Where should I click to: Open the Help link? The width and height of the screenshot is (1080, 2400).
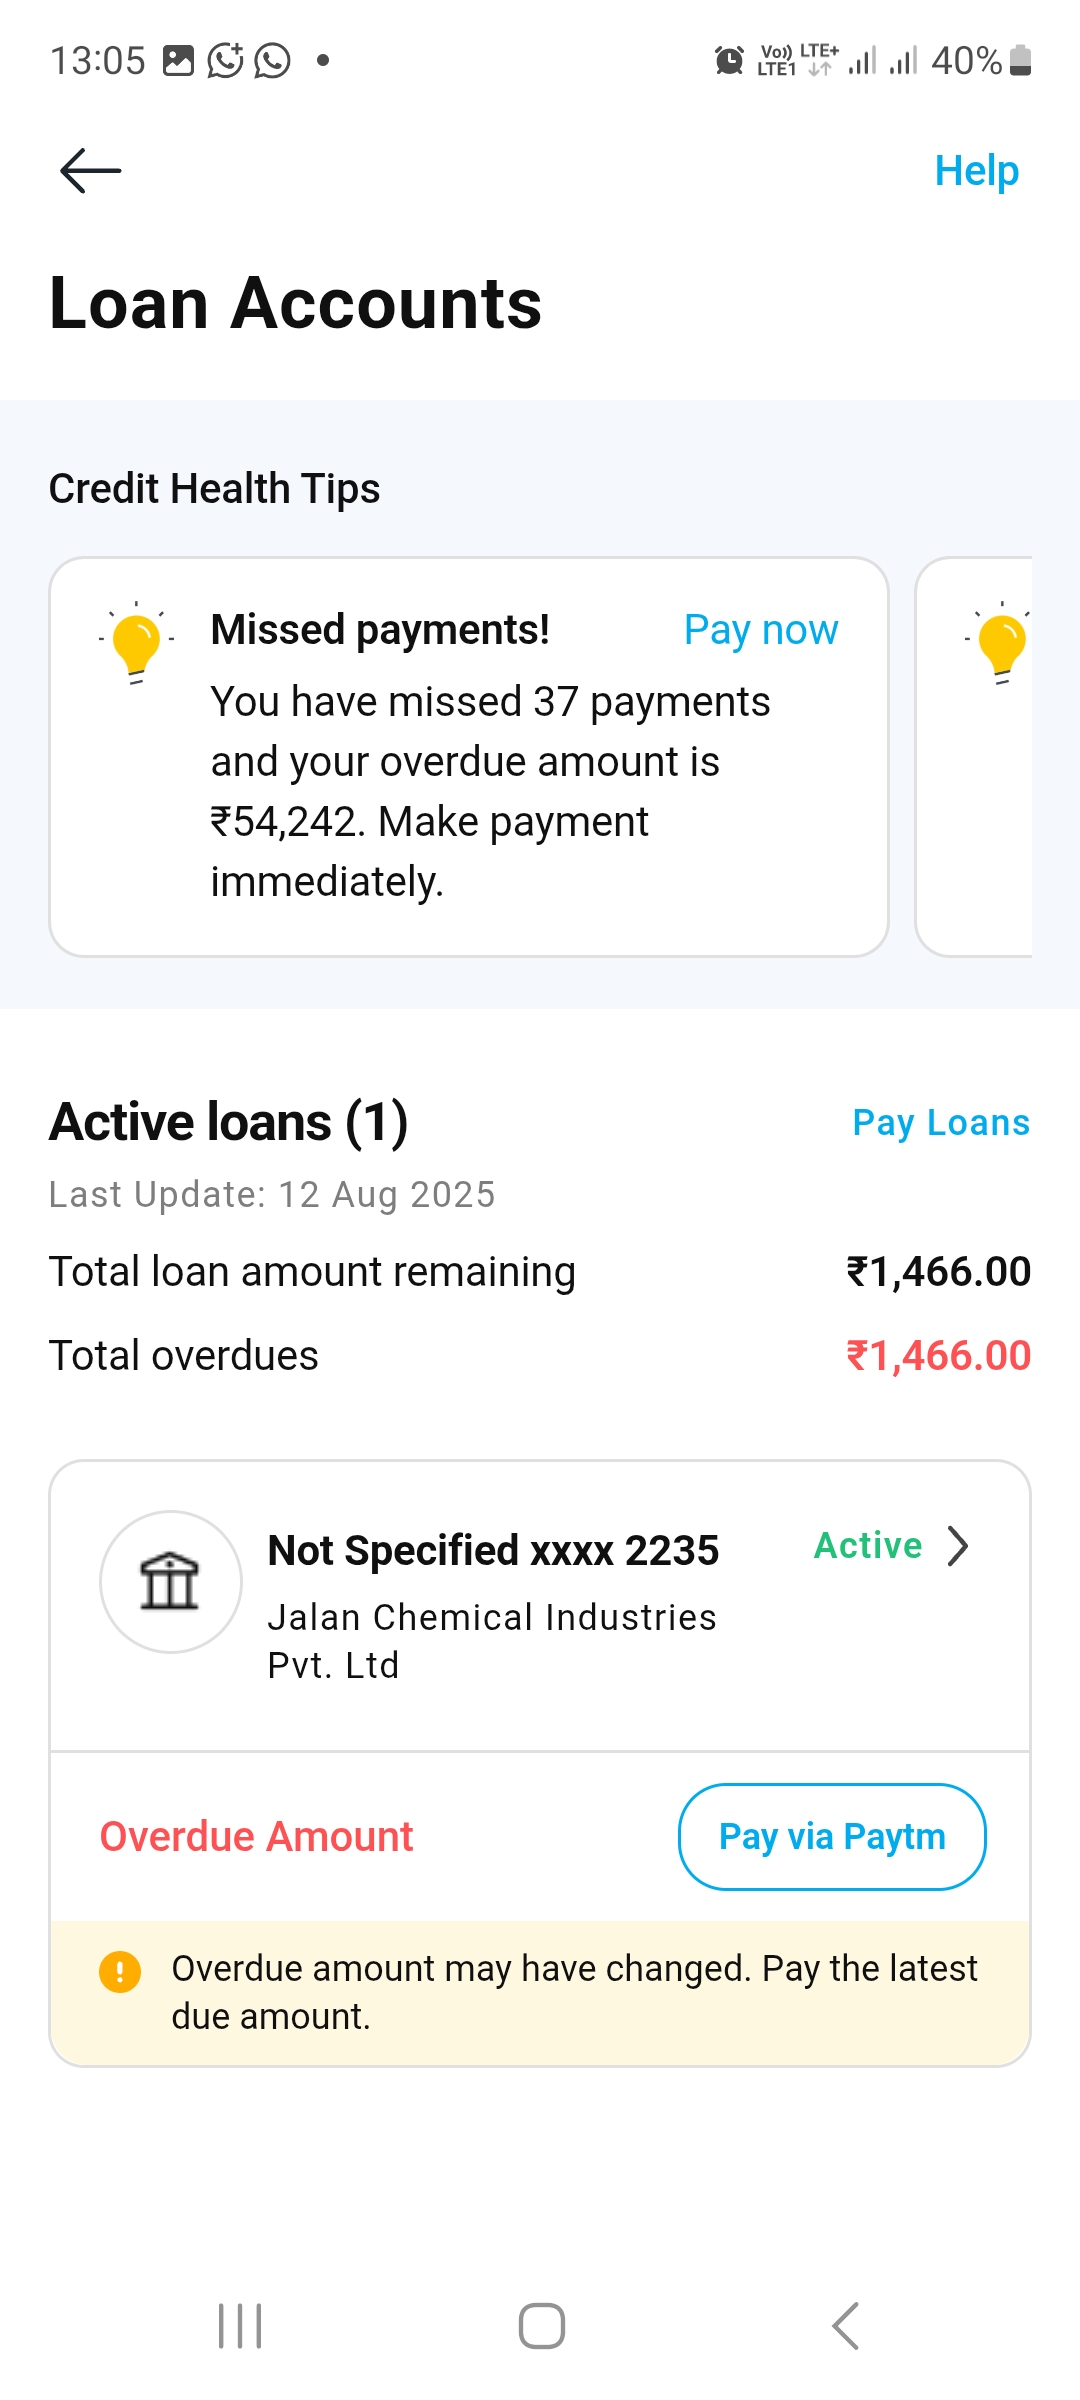[x=976, y=171]
